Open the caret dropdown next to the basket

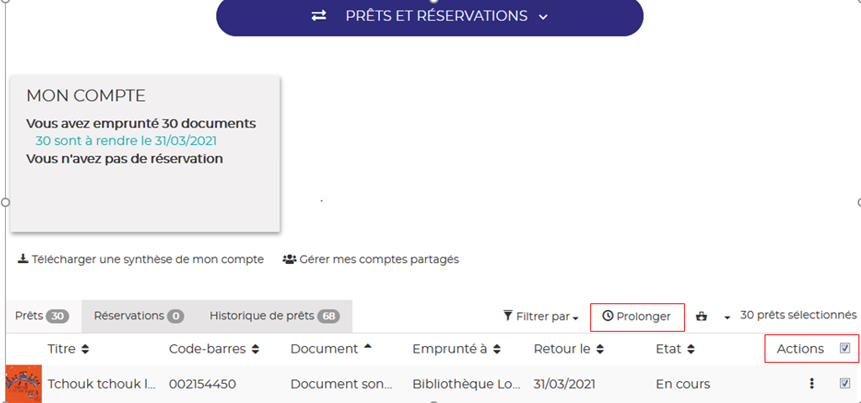[x=726, y=316]
